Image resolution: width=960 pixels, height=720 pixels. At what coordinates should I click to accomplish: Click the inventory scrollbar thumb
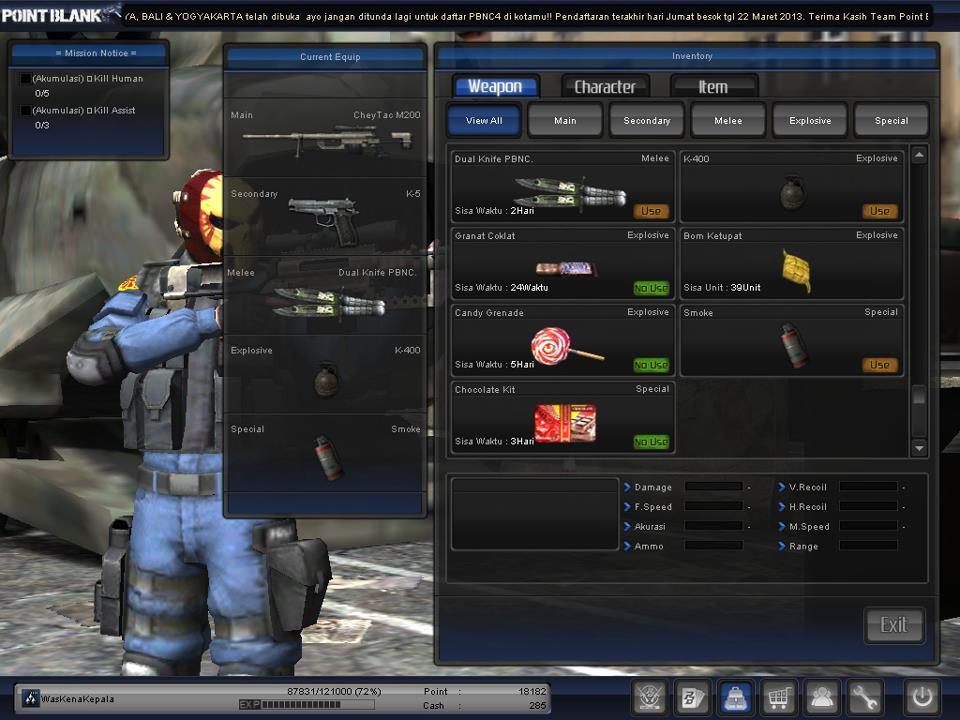point(919,396)
